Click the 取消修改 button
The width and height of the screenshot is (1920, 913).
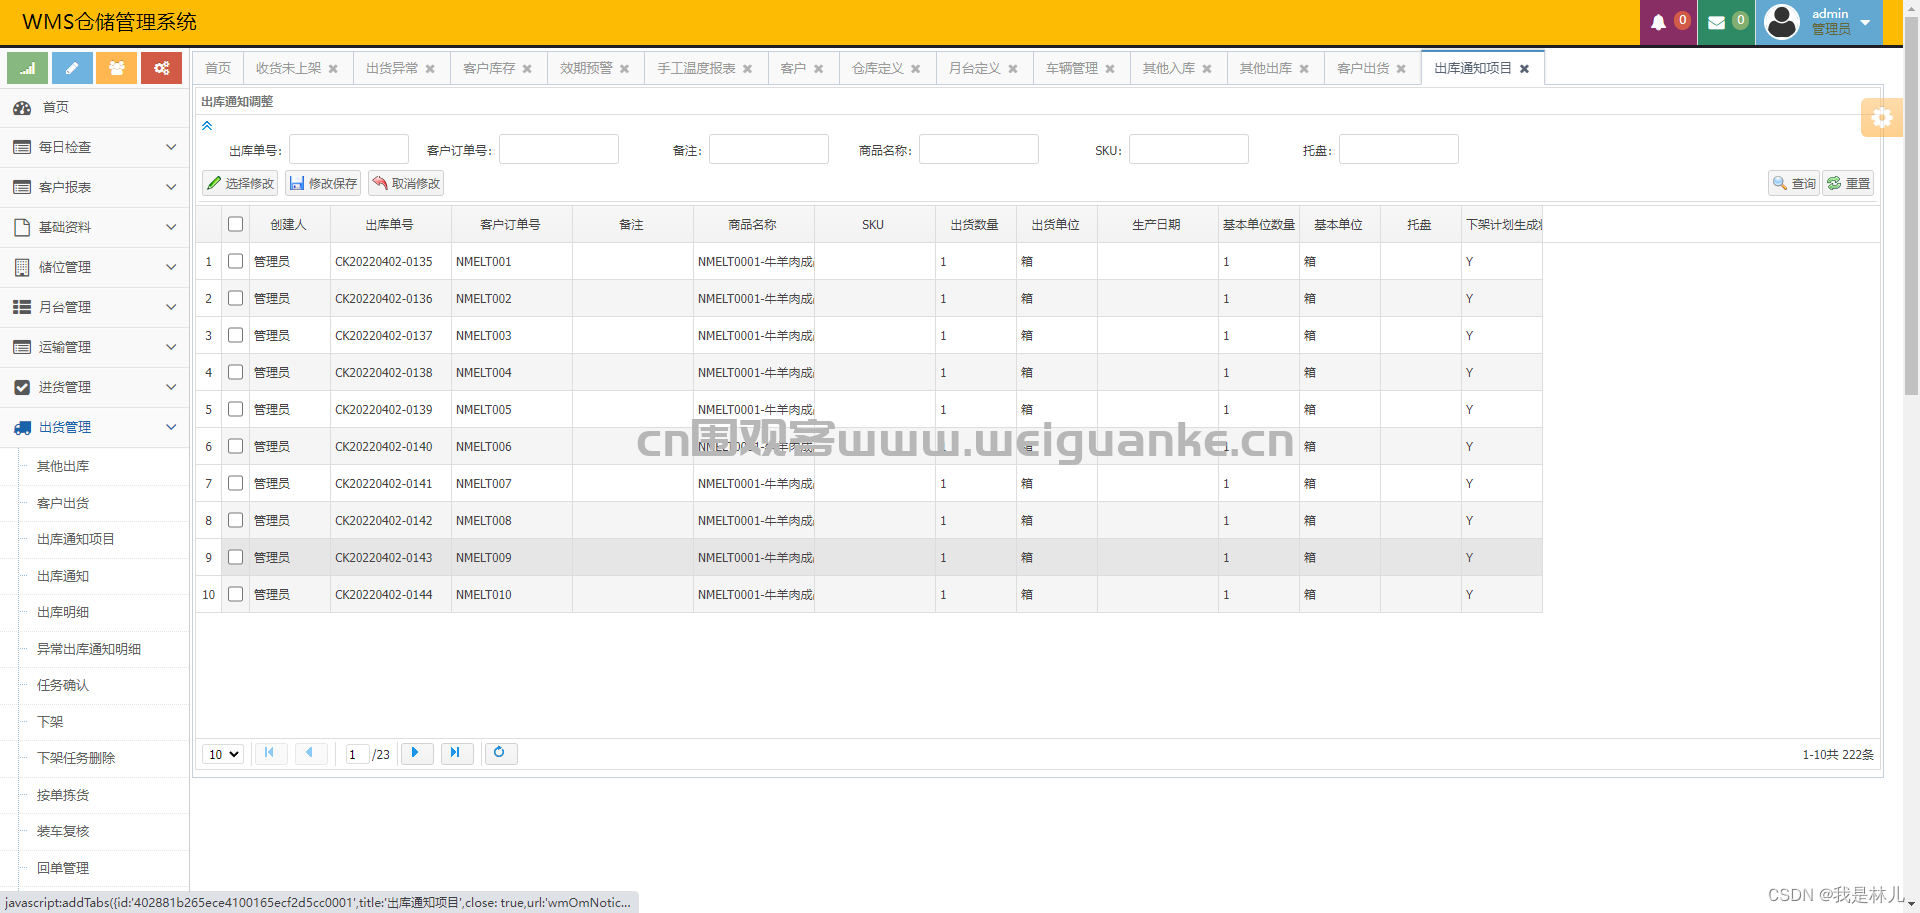[406, 183]
